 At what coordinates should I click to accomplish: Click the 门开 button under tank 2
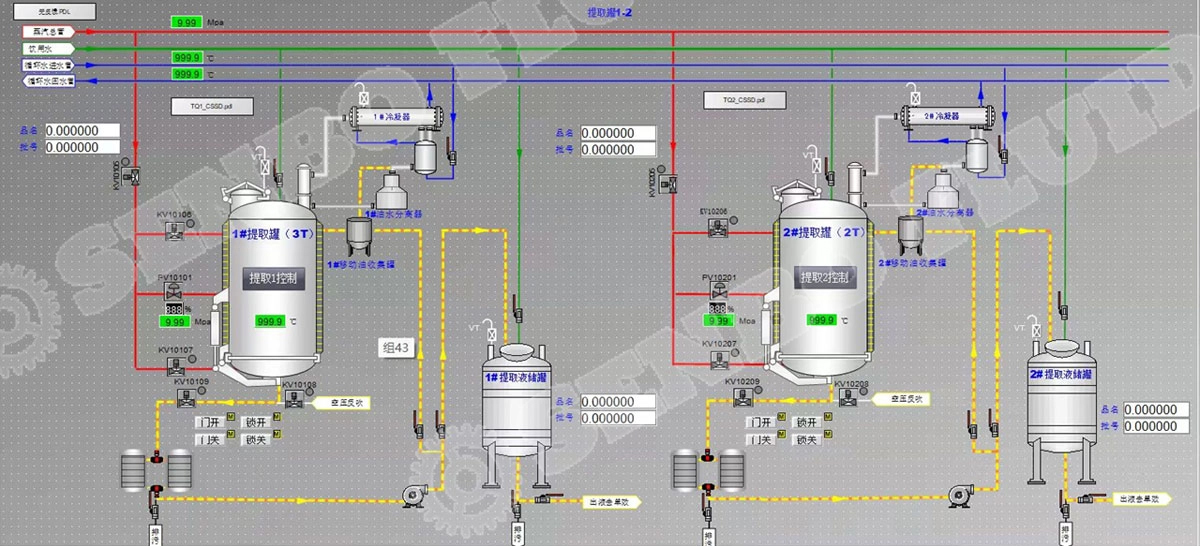point(762,422)
